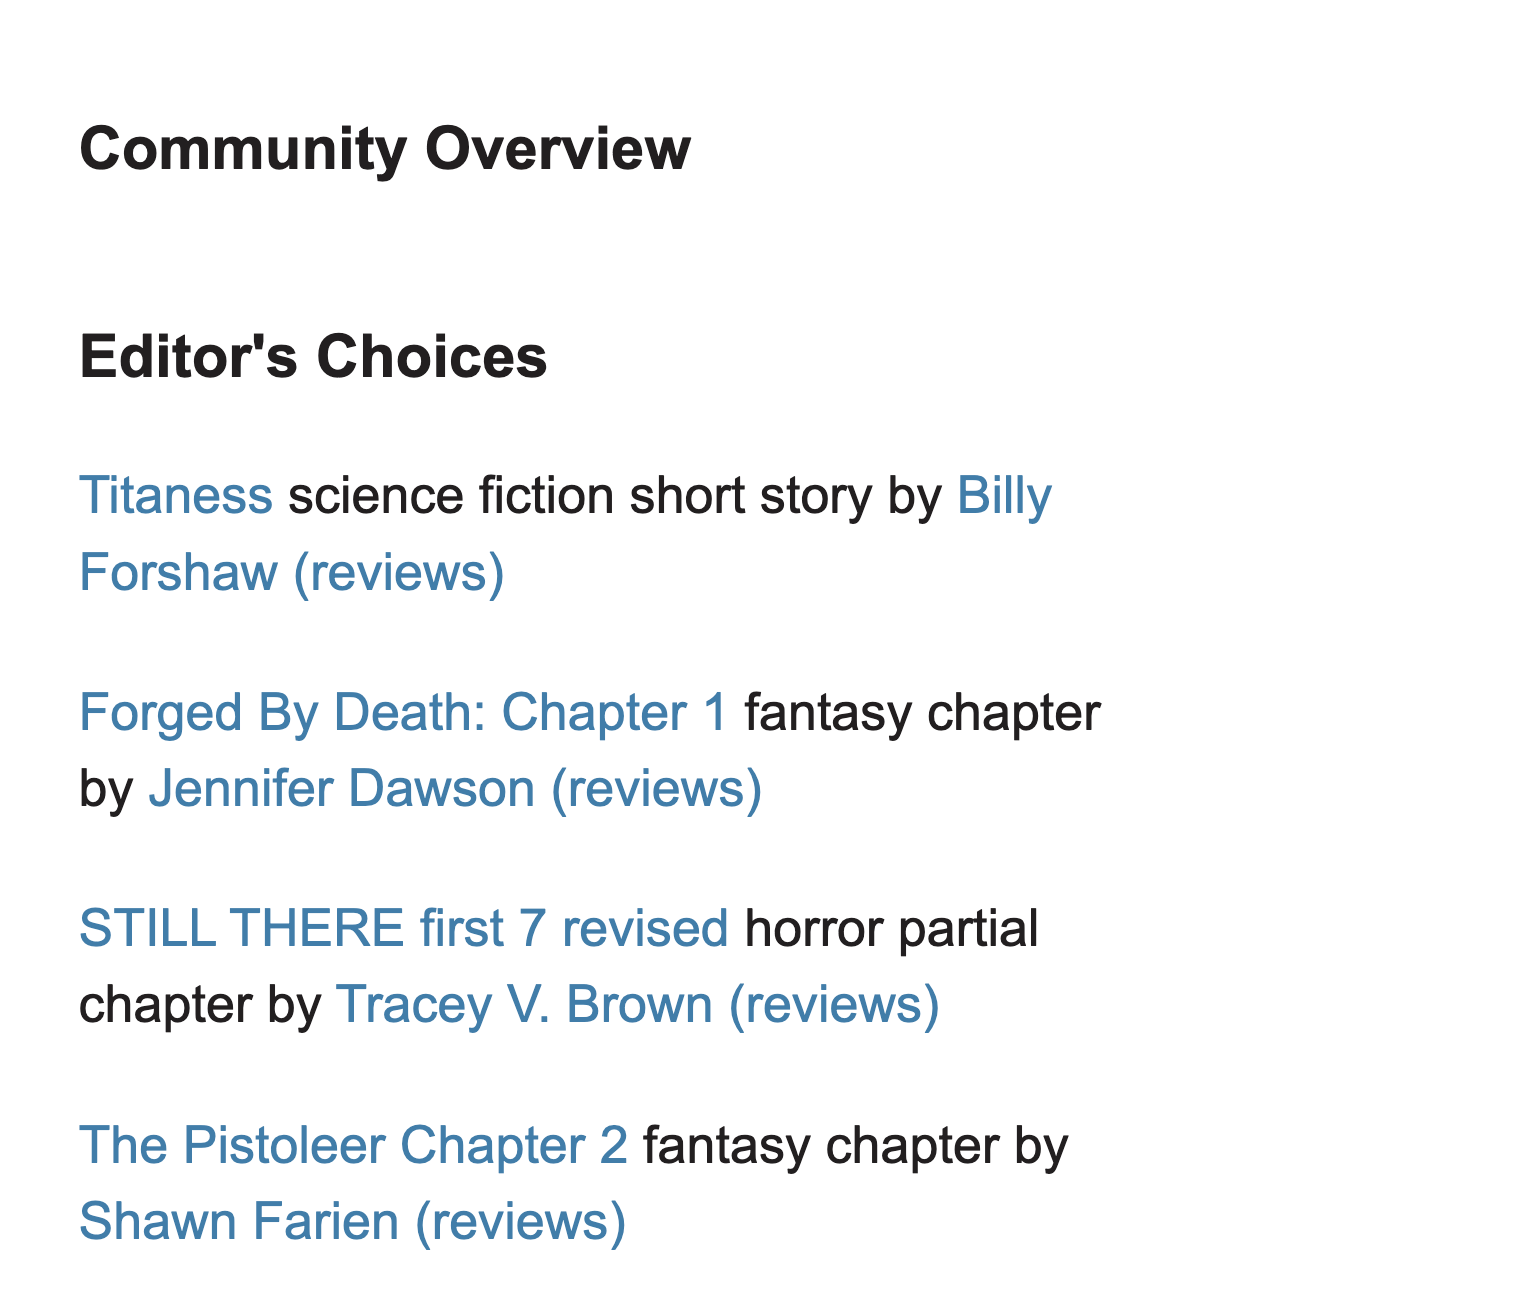The width and height of the screenshot is (1524, 1312).
Task: Open the (reviews) link after Shawn Farien
Action: pyautogui.click(x=521, y=1222)
